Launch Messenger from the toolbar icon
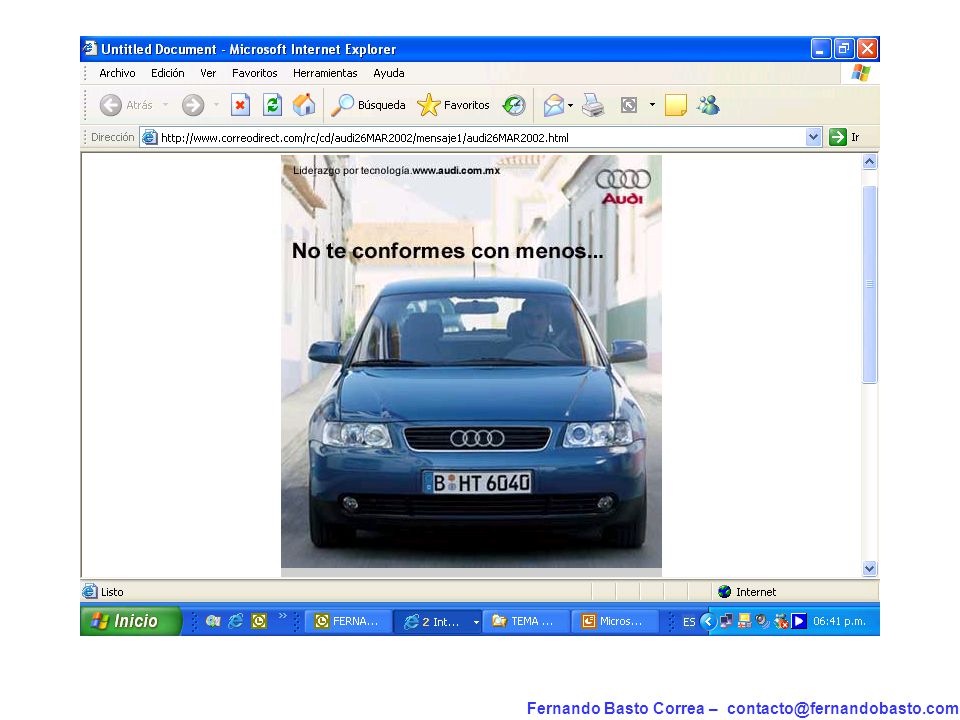This screenshot has width=960, height=720. coord(708,105)
